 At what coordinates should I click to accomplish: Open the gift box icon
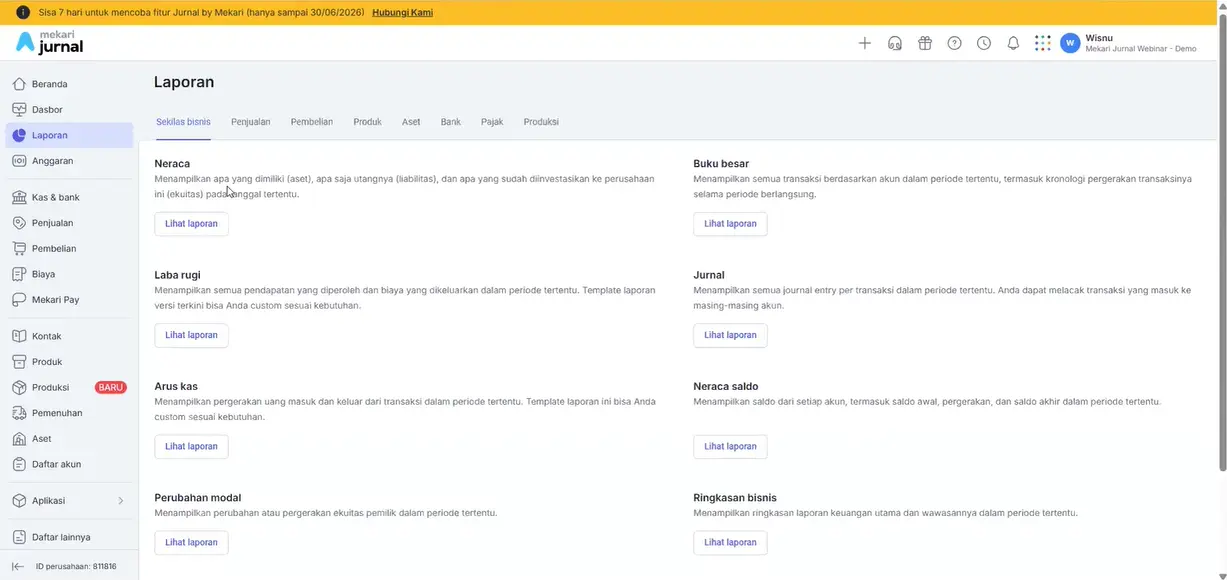[925, 43]
